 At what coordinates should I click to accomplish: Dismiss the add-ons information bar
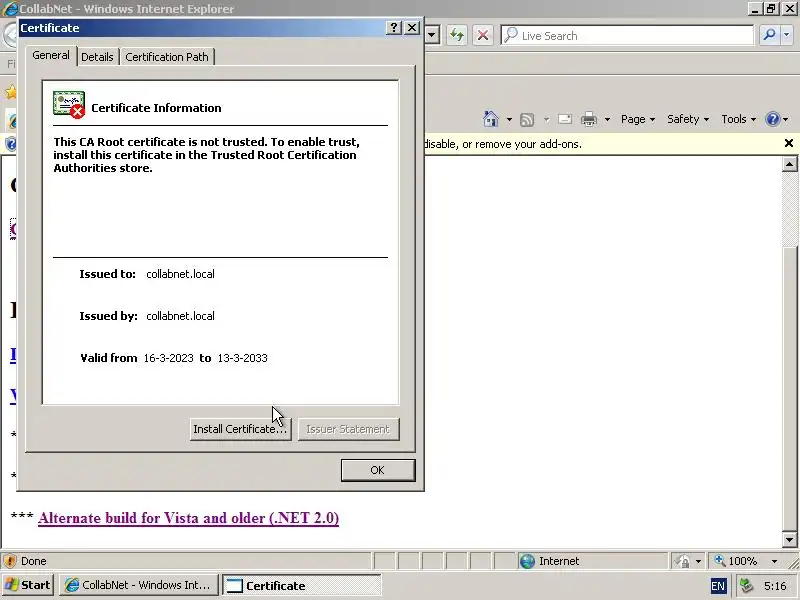[789, 143]
